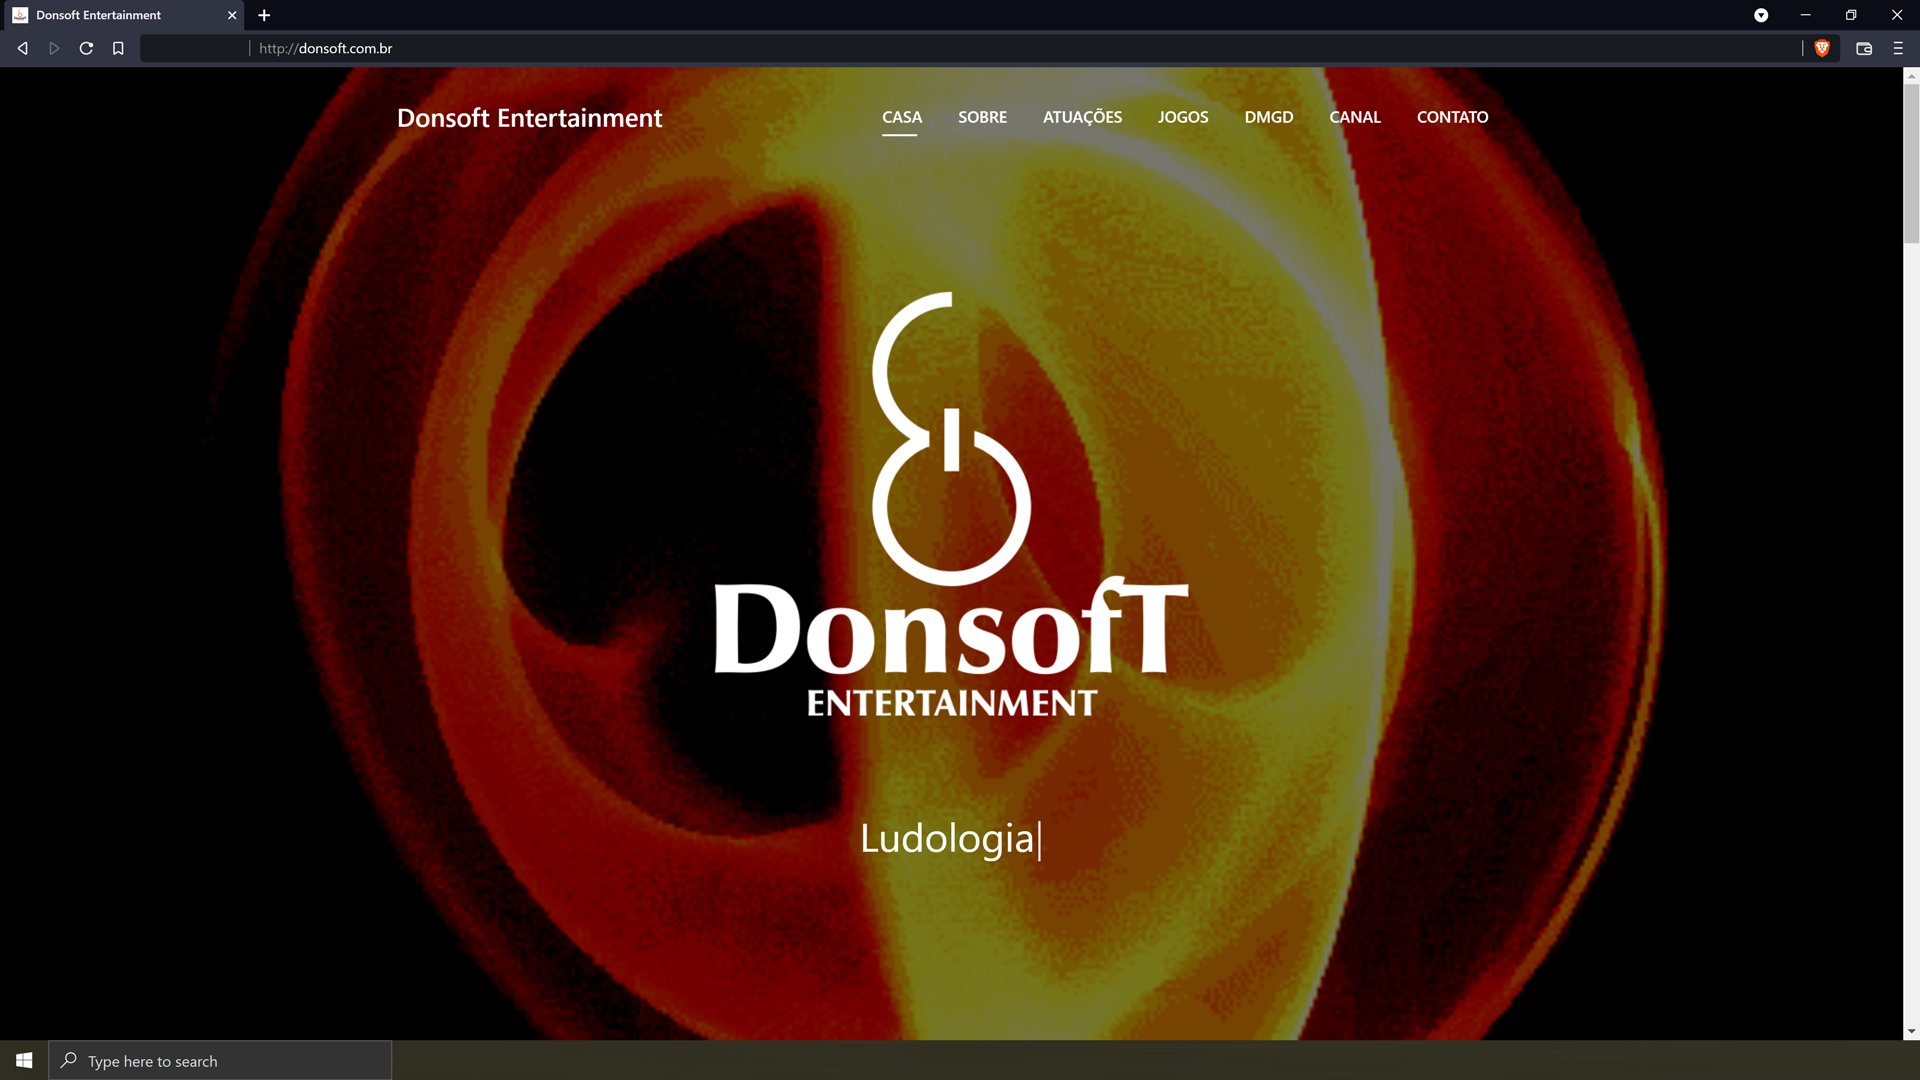Open the tab search dropdown arrow
This screenshot has height=1080, width=1920.
click(x=1761, y=15)
